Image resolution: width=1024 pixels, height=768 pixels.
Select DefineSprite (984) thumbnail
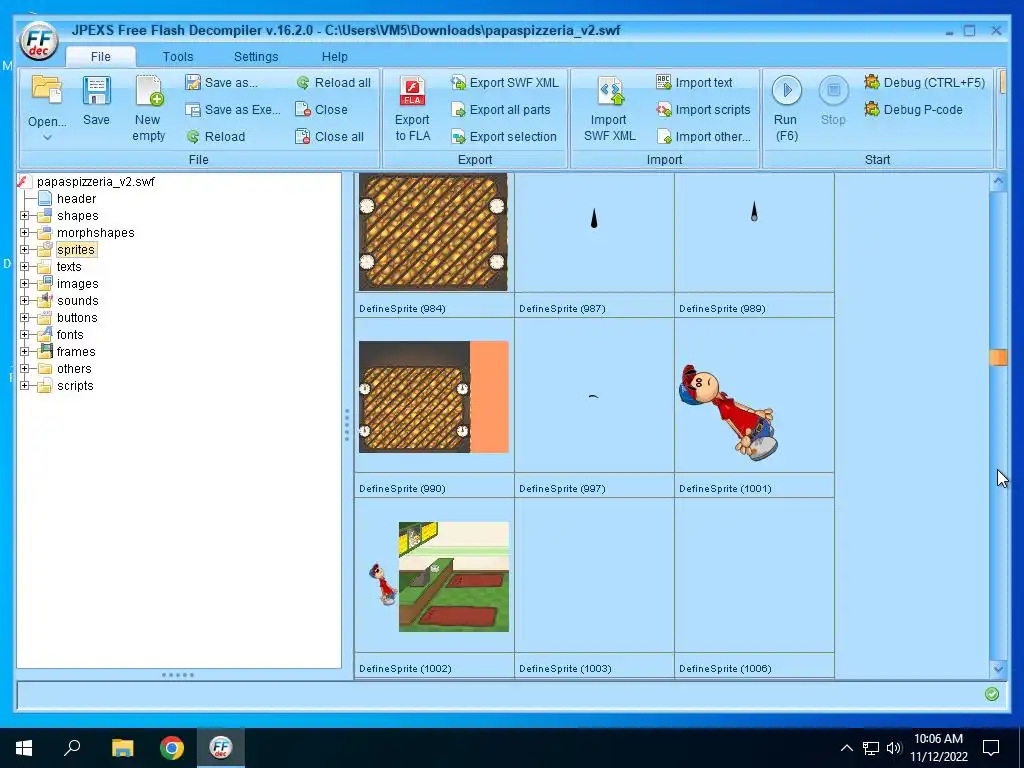(x=434, y=232)
